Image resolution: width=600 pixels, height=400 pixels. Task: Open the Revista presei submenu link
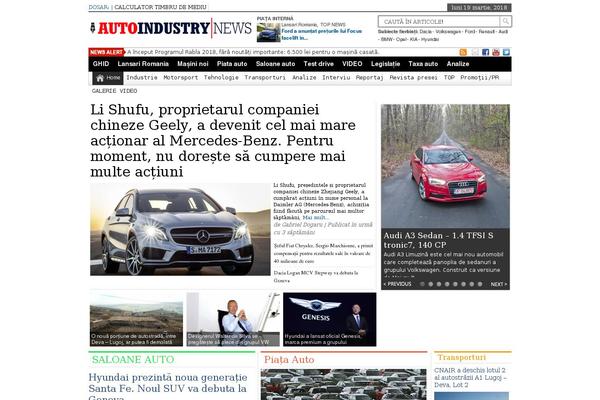point(413,78)
